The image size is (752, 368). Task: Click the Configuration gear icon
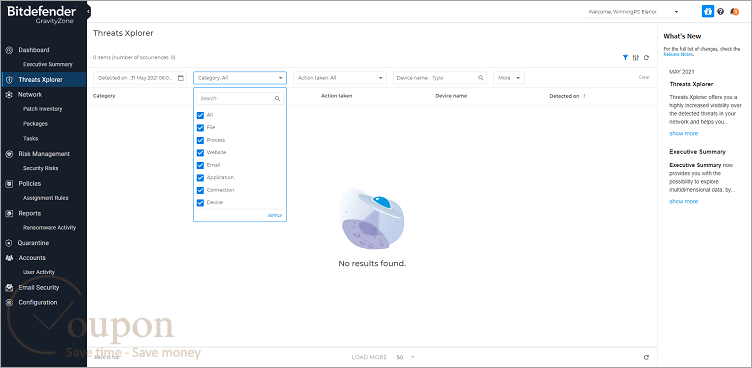coord(9,303)
